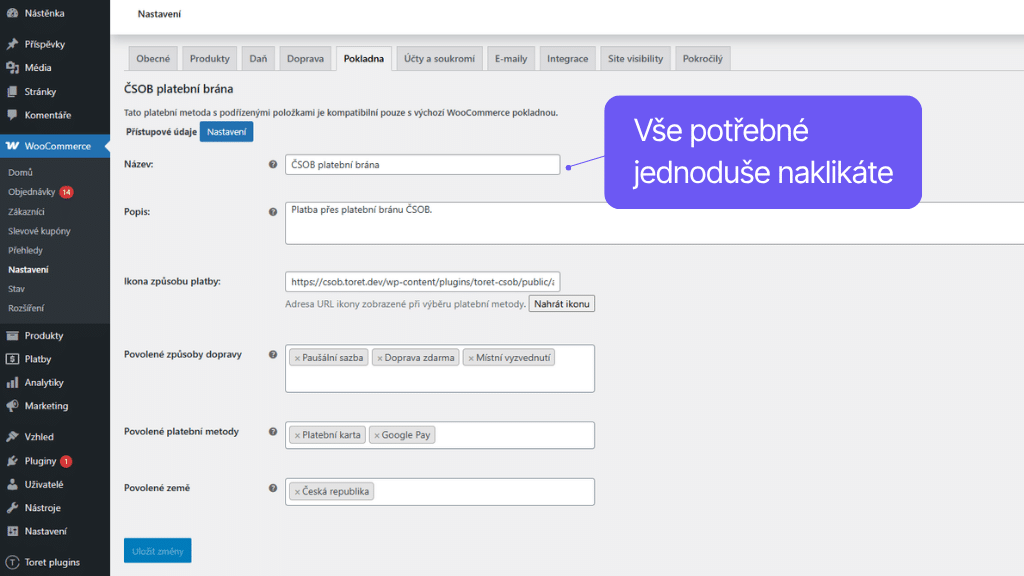
Task: Select the Pokladna tab
Action: coord(364,58)
